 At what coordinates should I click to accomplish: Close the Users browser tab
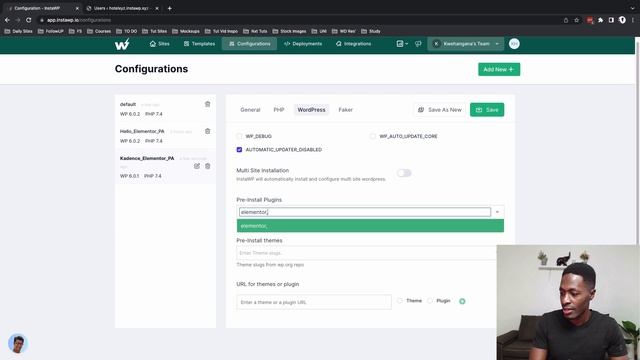(157, 8)
